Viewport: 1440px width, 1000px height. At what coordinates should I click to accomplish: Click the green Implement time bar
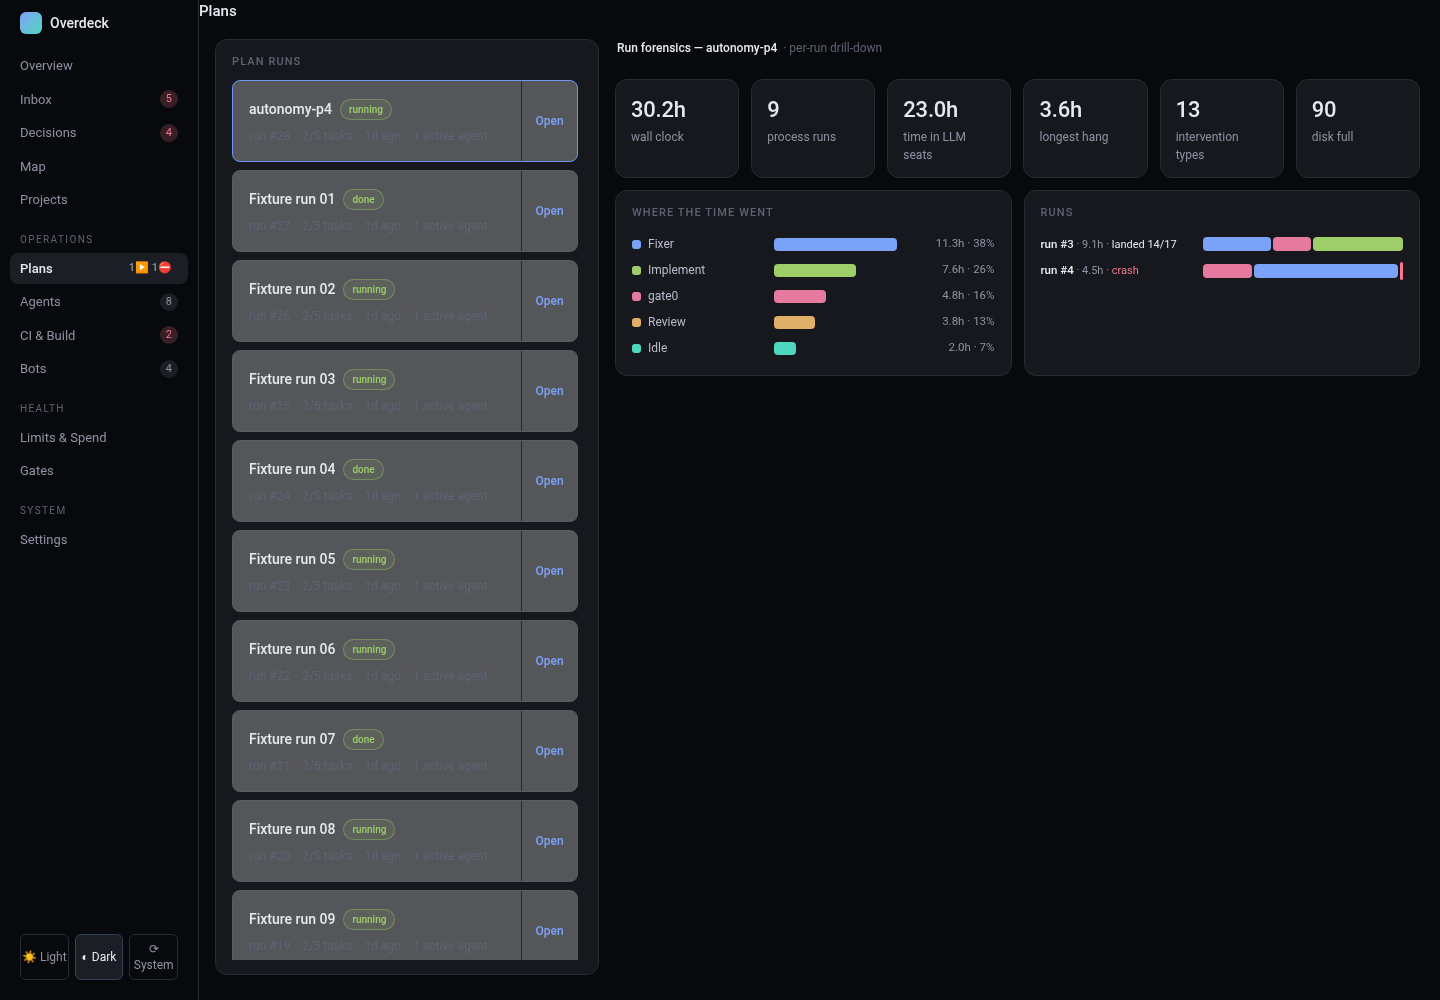coord(815,270)
